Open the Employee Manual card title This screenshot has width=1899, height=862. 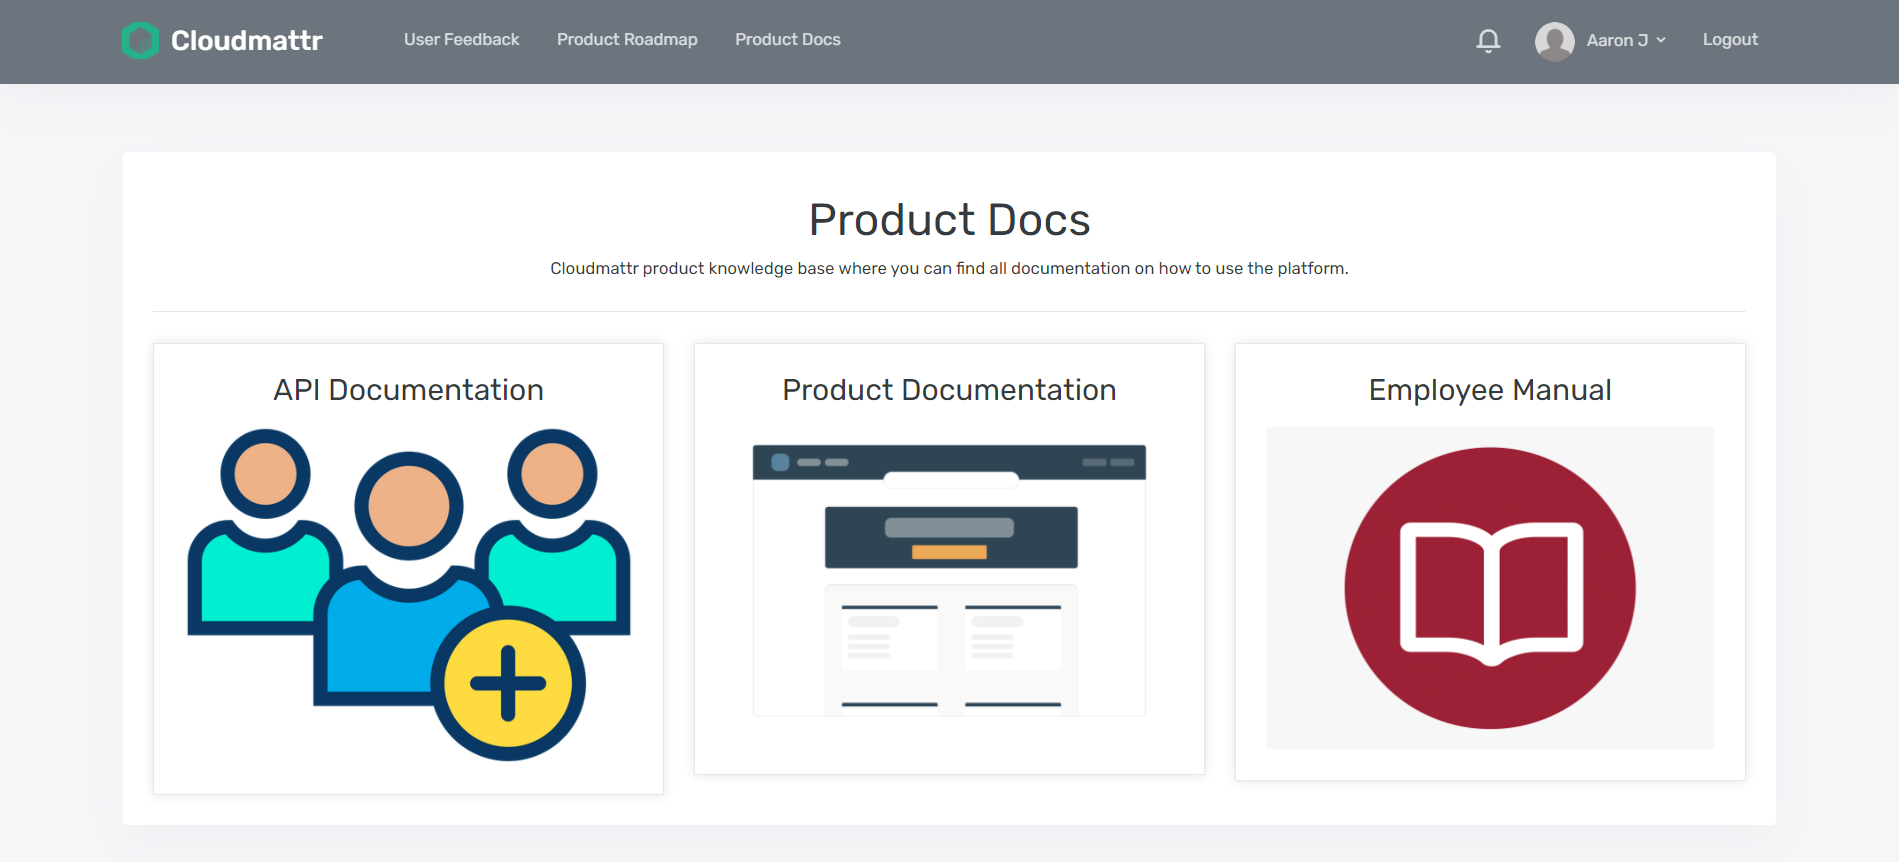1490,390
